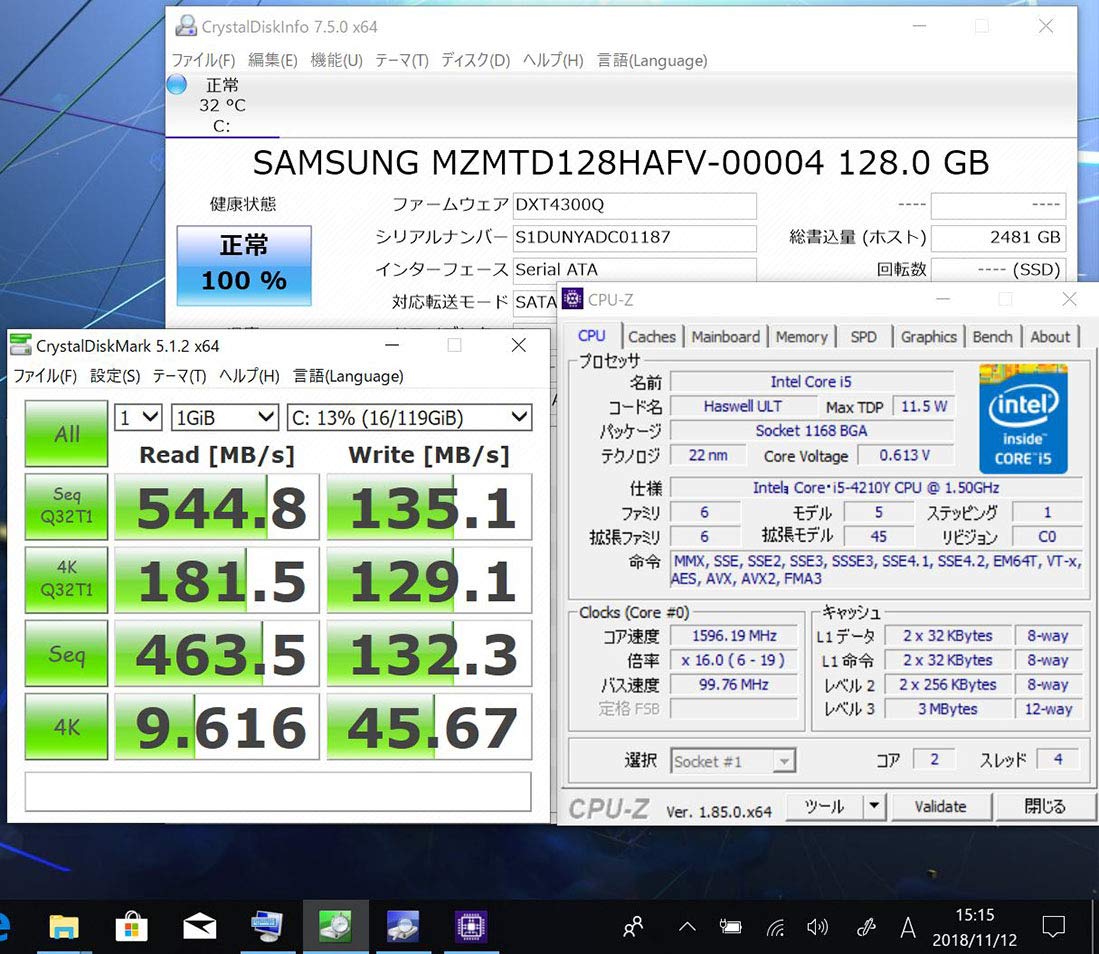Open the 設定(S) menu in CrystalDiskMark
The height and width of the screenshot is (954, 1099).
click(115, 376)
